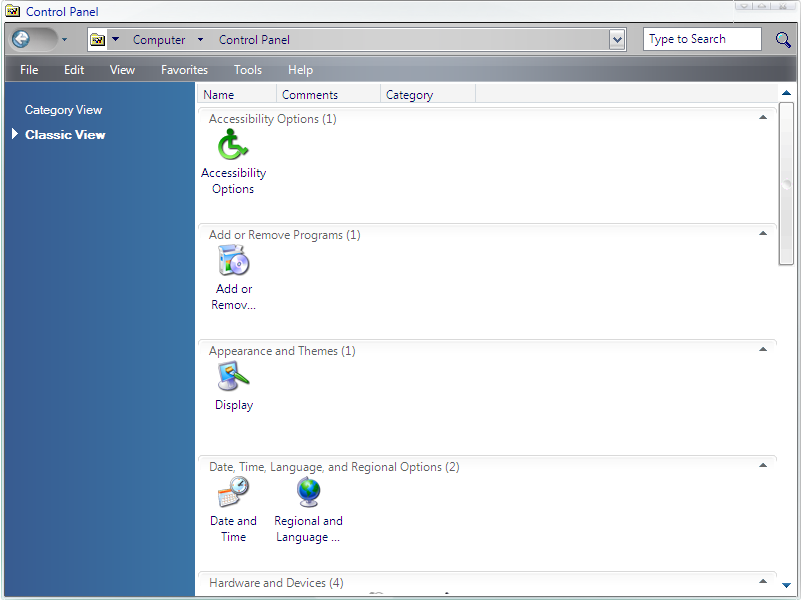Click the Back arrow button
Viewport: 801px width, 600px height.
[21, 39]
